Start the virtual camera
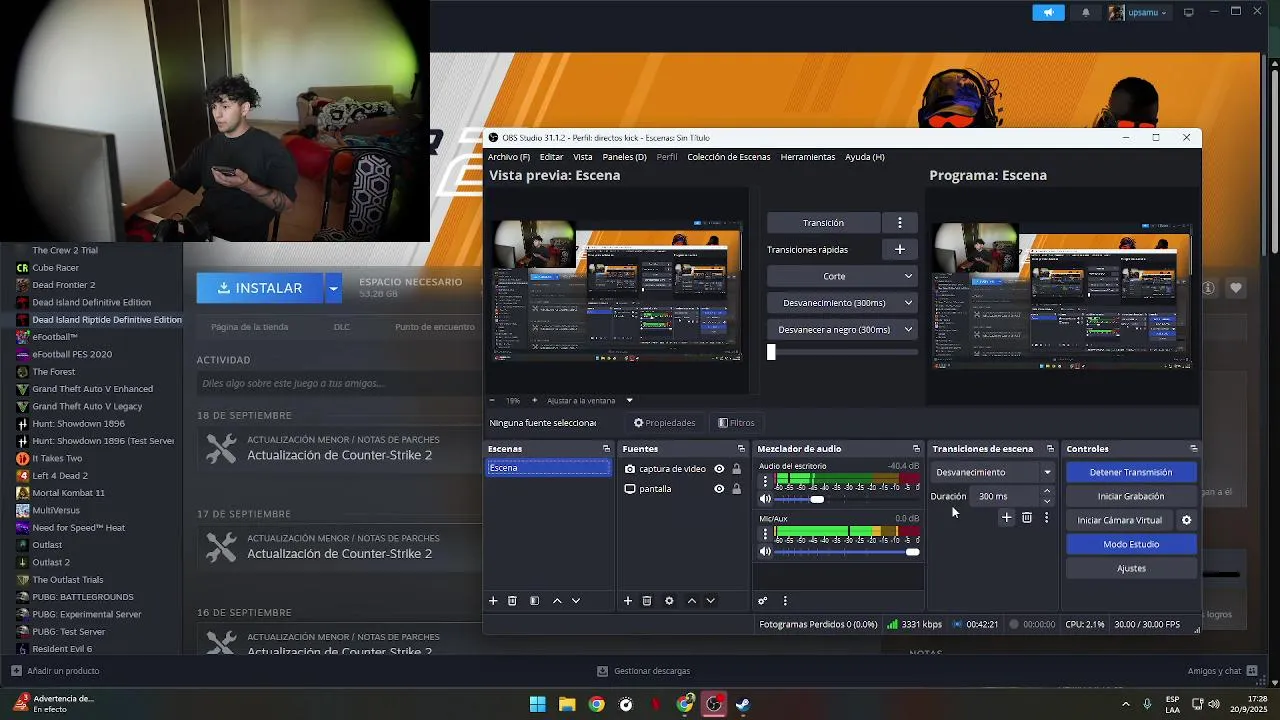This screenshot has width=1280, height=720. 1119,520
